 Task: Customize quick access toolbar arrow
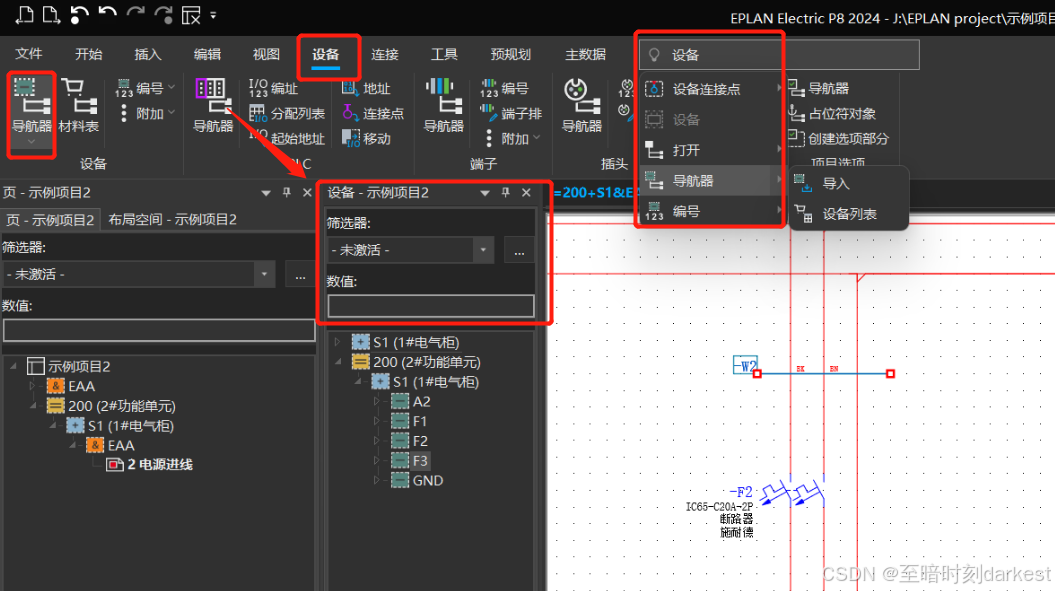(213, 15)
